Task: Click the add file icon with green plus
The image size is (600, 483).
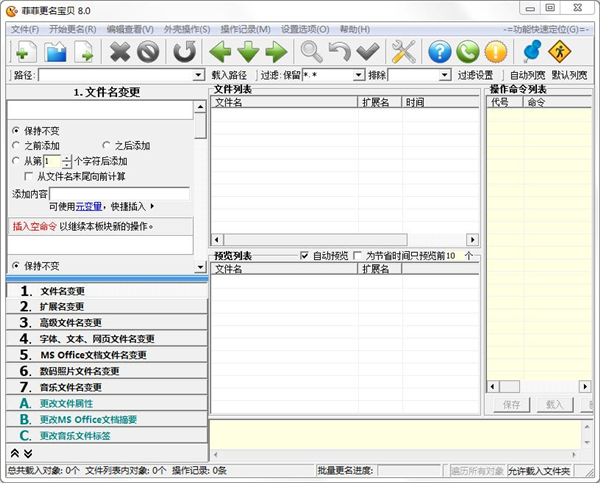Action: 24,51
